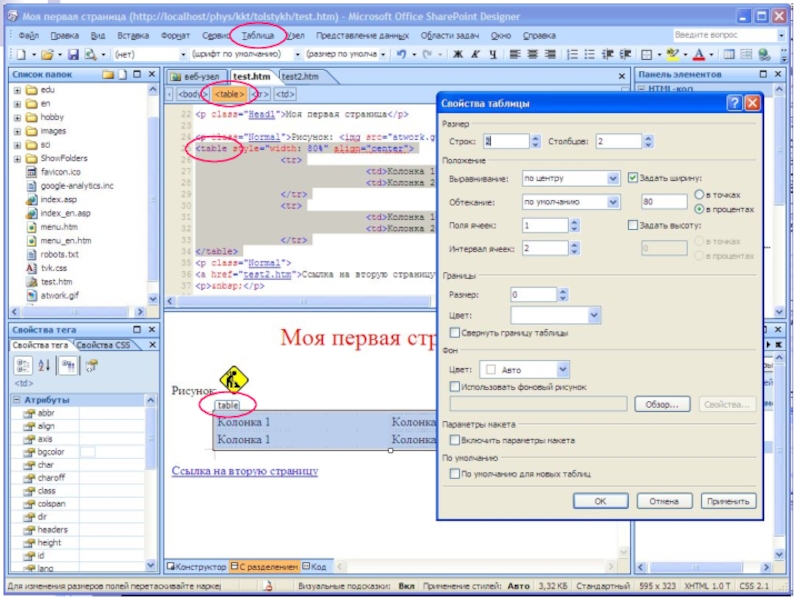Align text left in the toolbar
The image size is (800, 600).
click(x=515, y=54)
